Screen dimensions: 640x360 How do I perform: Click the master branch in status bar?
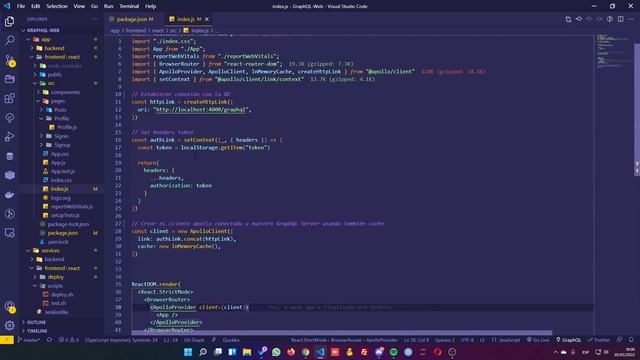[x=28, y=340]
